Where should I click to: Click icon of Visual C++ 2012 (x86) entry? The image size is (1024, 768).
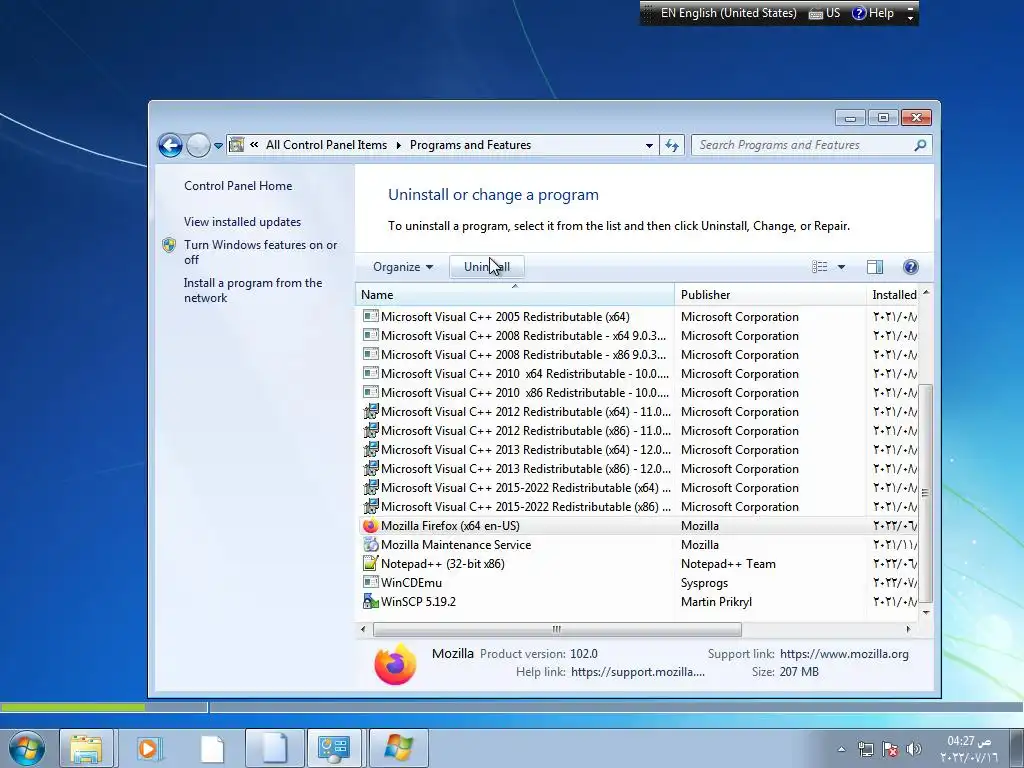[370, 430]
